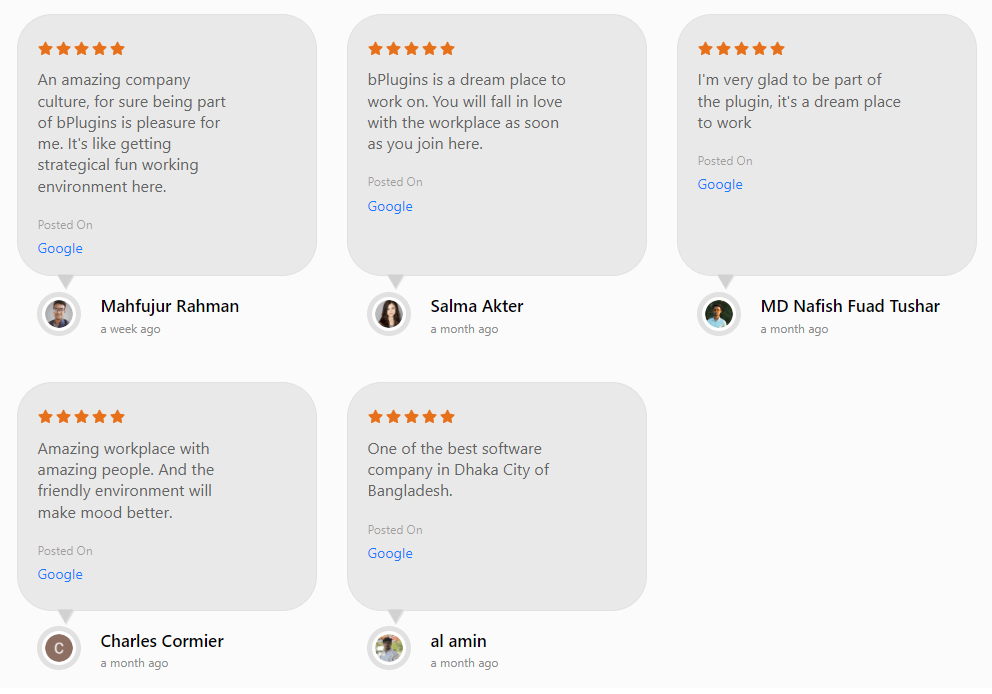Click Mahfujur Rahman's profile avatar
Viewport: 992px width, 694px height.
click(59, 314)
